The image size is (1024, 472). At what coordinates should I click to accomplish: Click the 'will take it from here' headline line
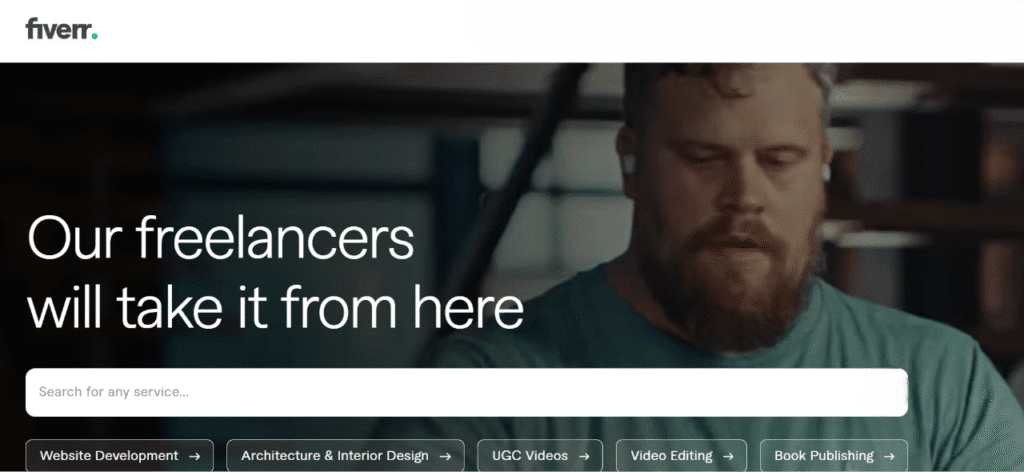click(276, 306)
